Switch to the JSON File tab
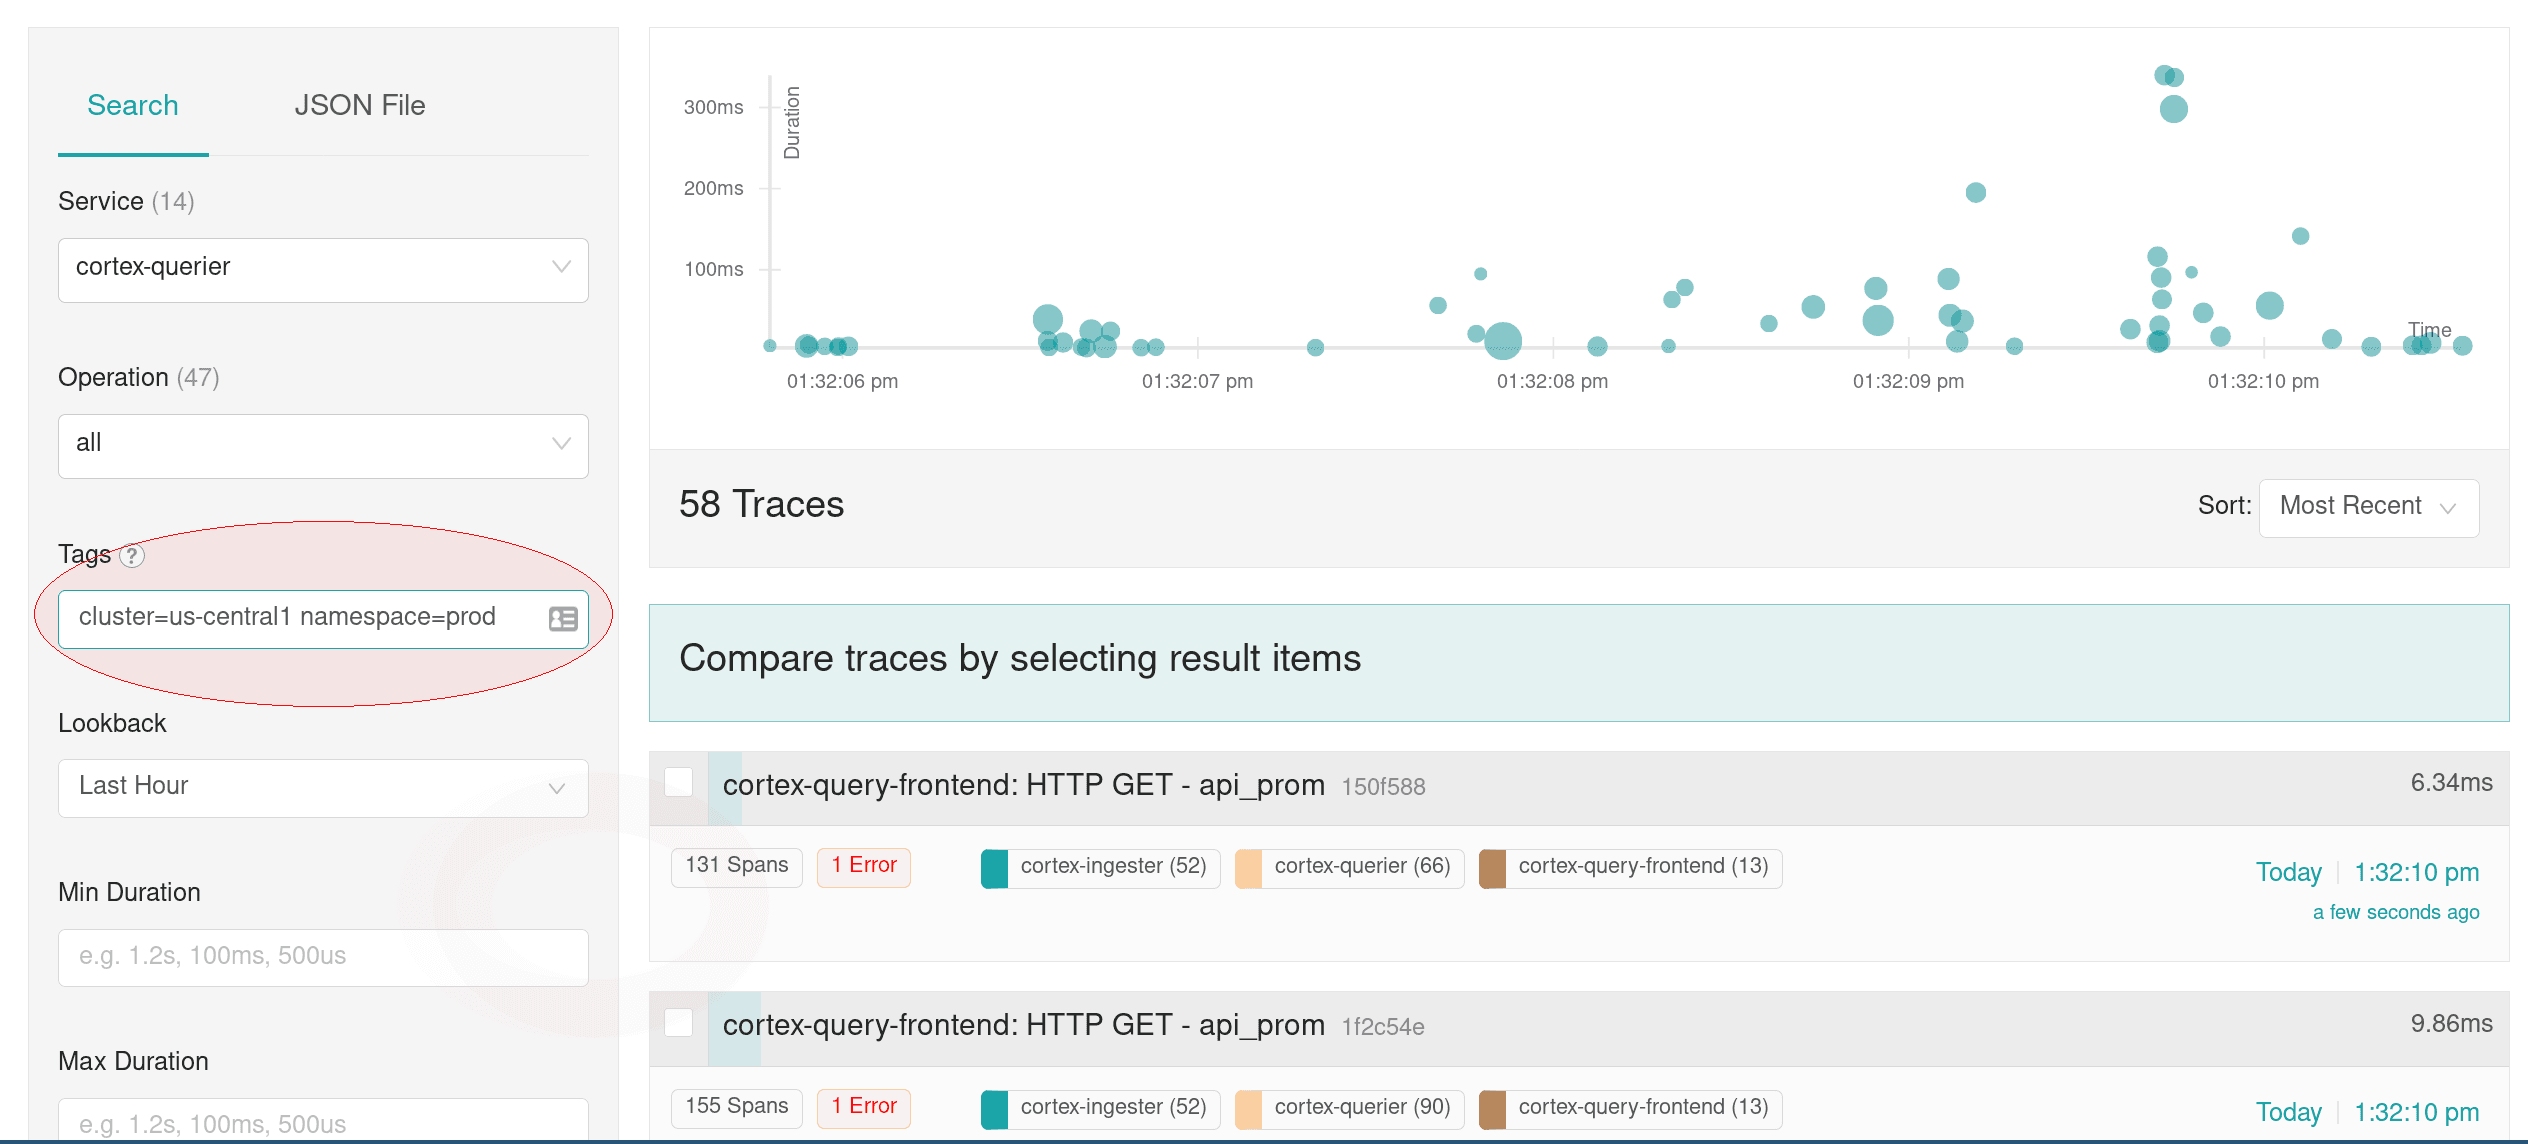The image size is (2528, 1144). pos(359,106)
